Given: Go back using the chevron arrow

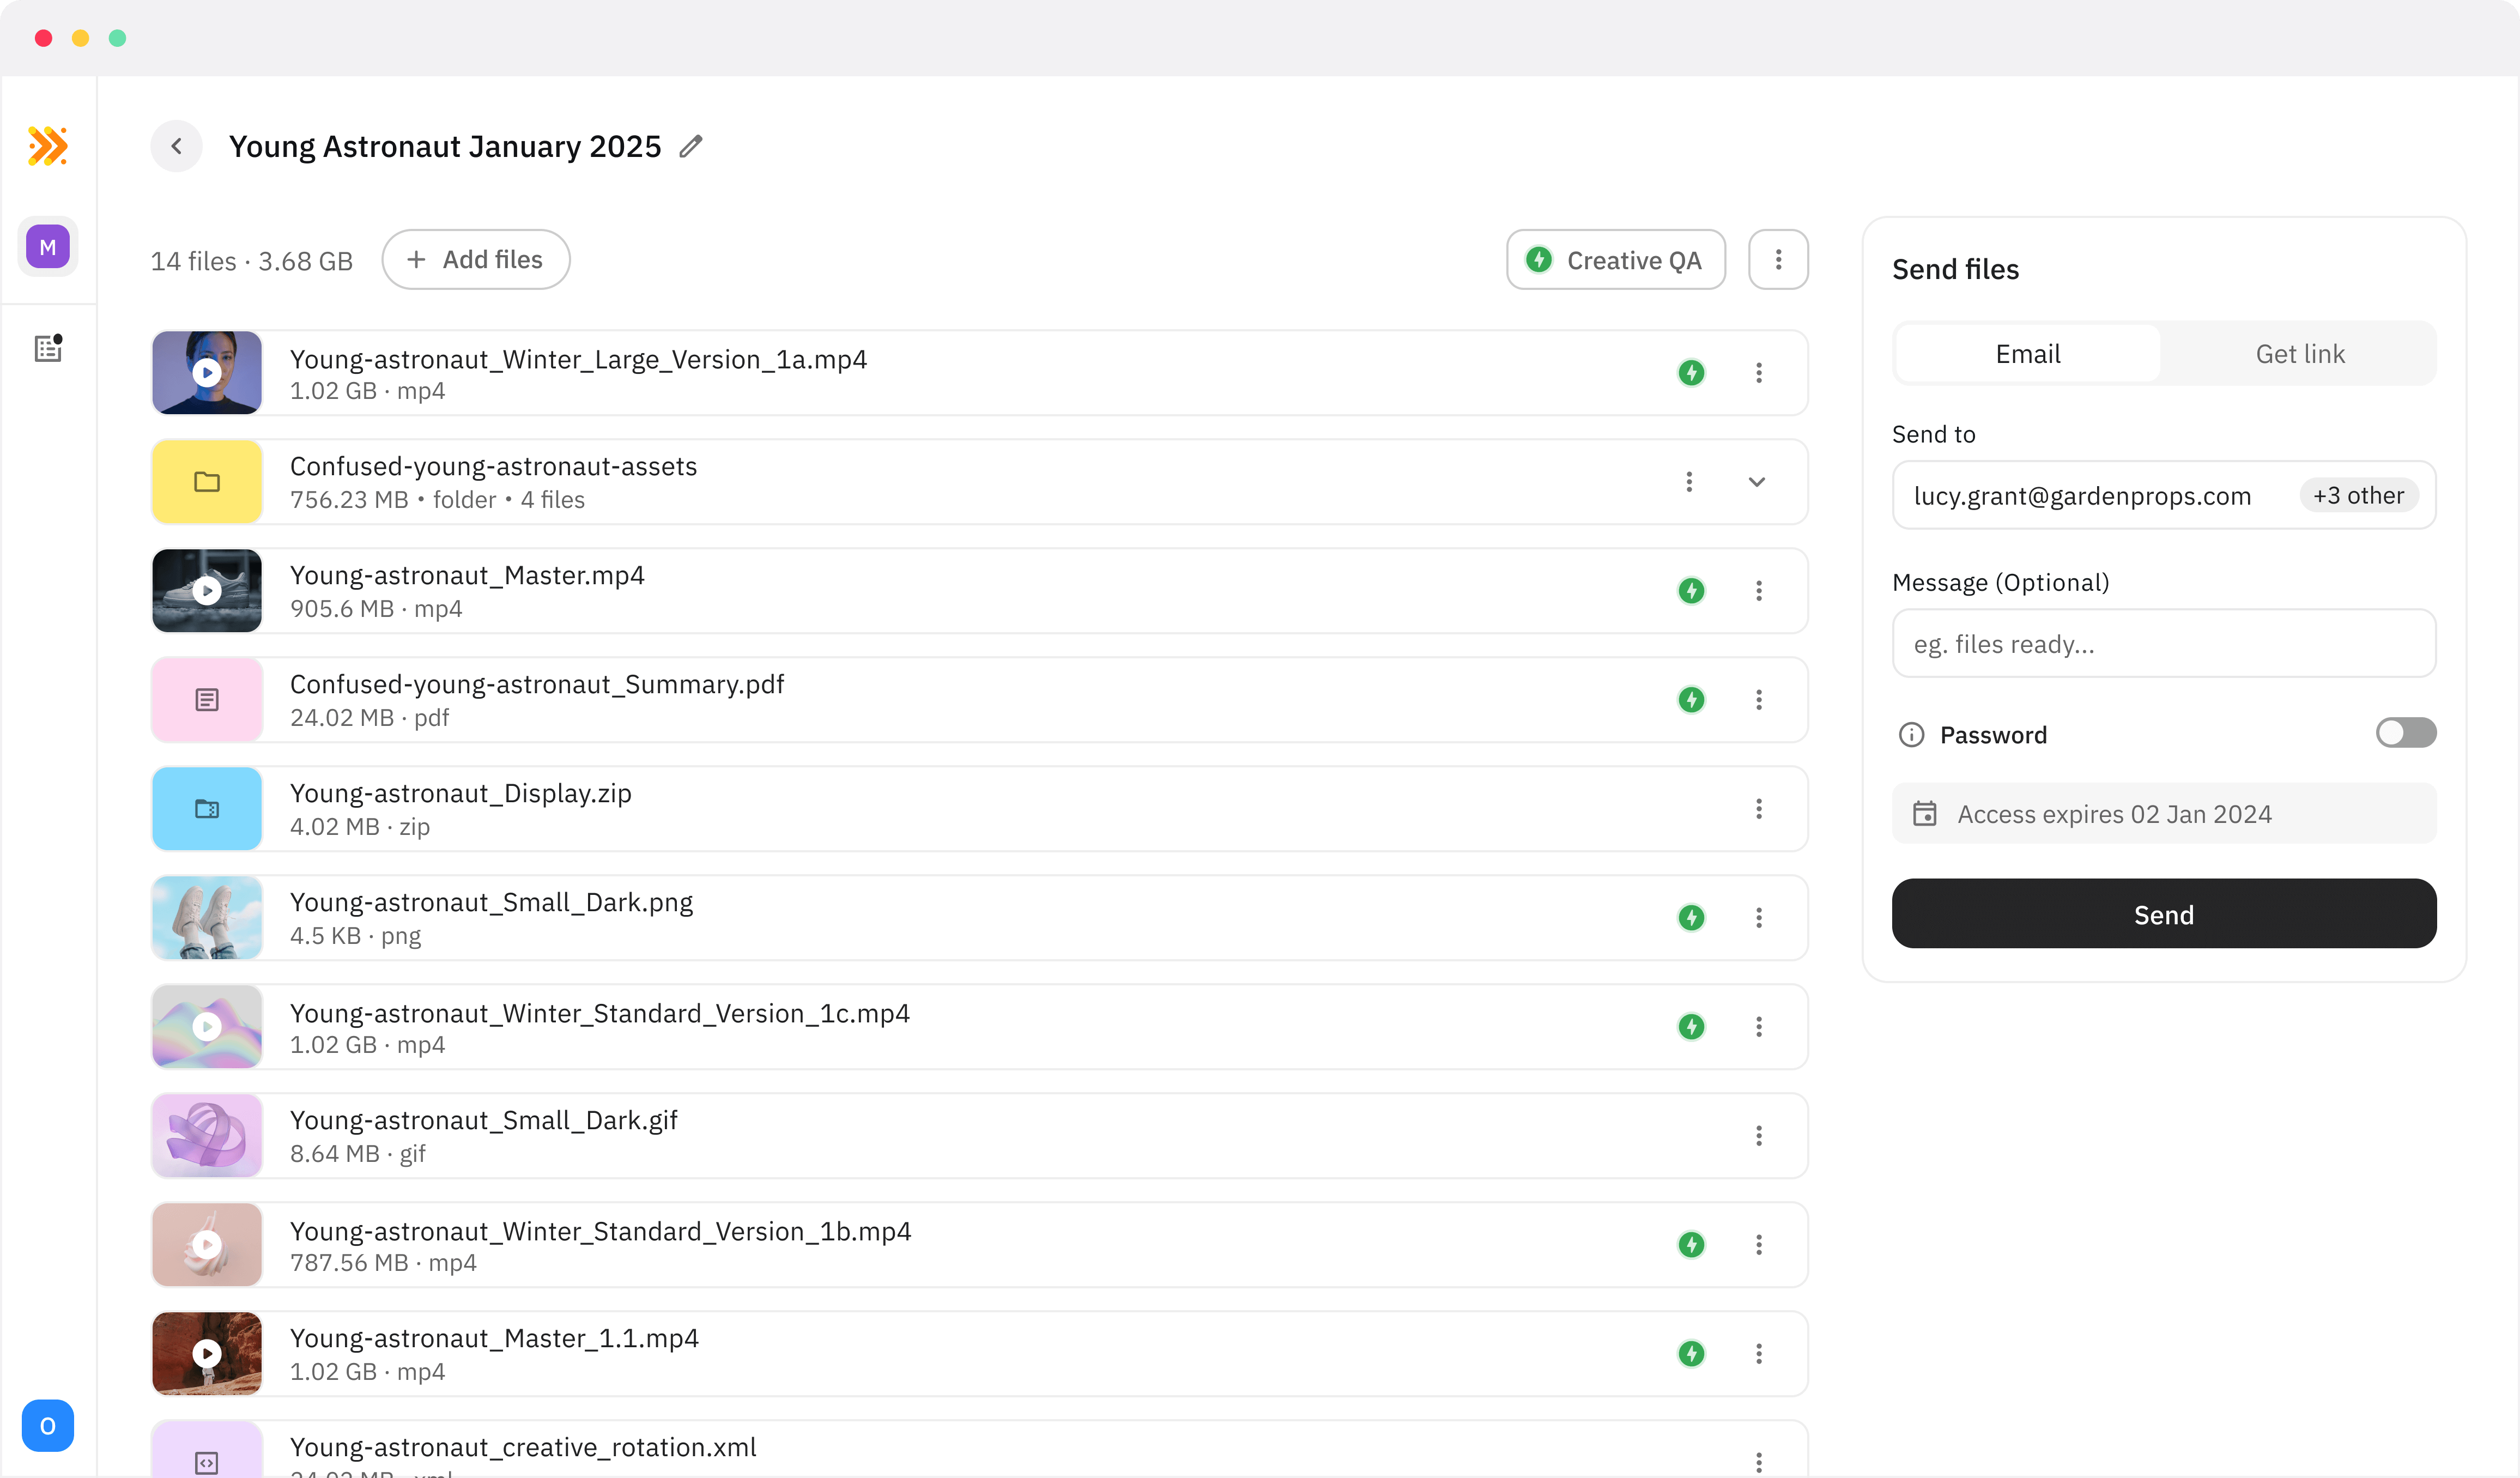Looking at the screenshot, I should (x=176, y=146).
